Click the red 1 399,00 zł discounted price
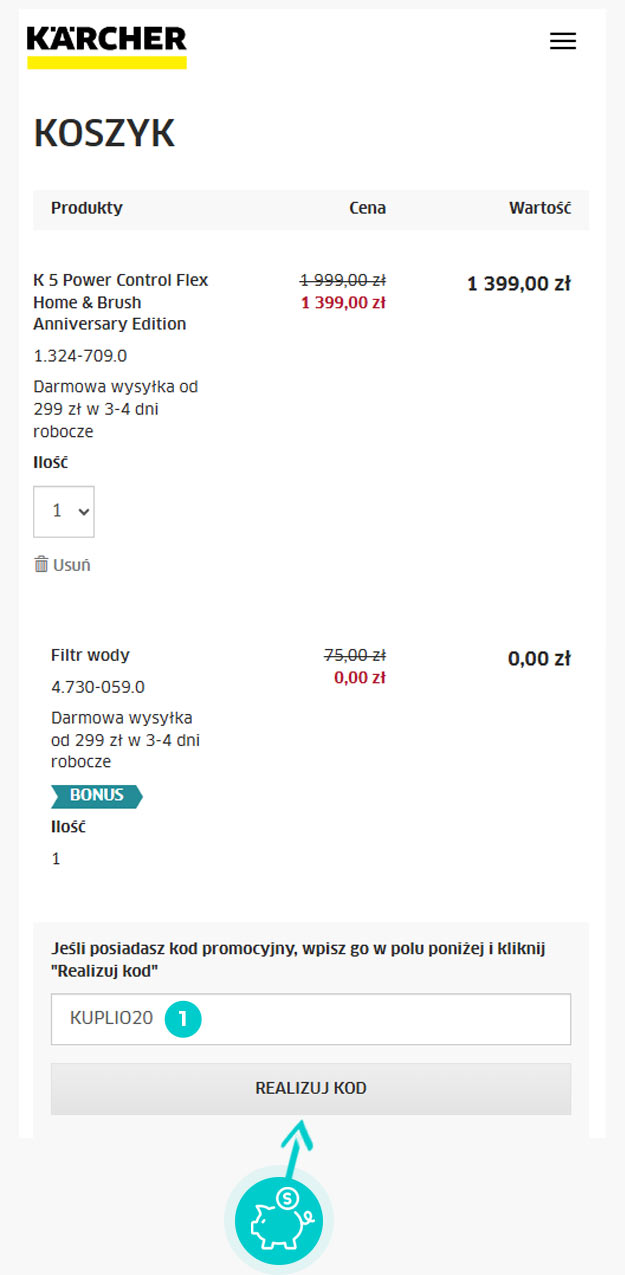The height and width of the screenshot is (1275, 625). tap(343, 302)
